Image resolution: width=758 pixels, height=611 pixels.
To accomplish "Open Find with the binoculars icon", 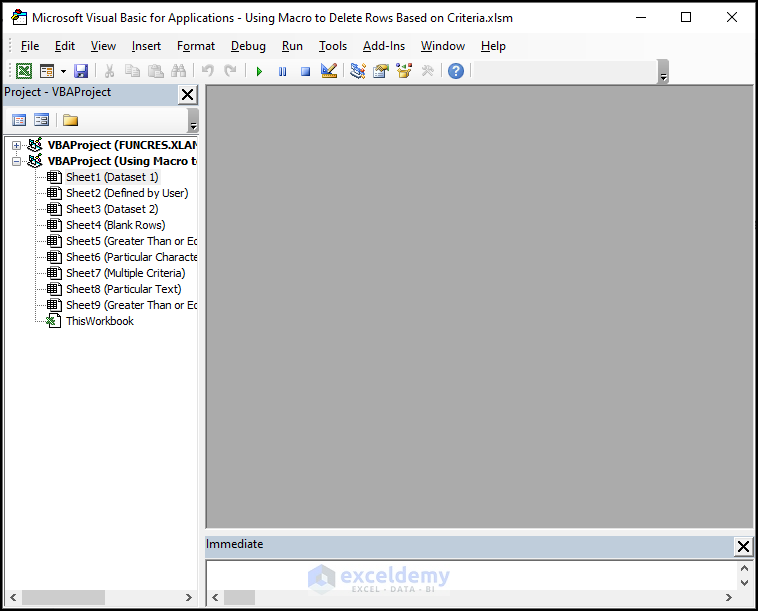I will (178, 71).
